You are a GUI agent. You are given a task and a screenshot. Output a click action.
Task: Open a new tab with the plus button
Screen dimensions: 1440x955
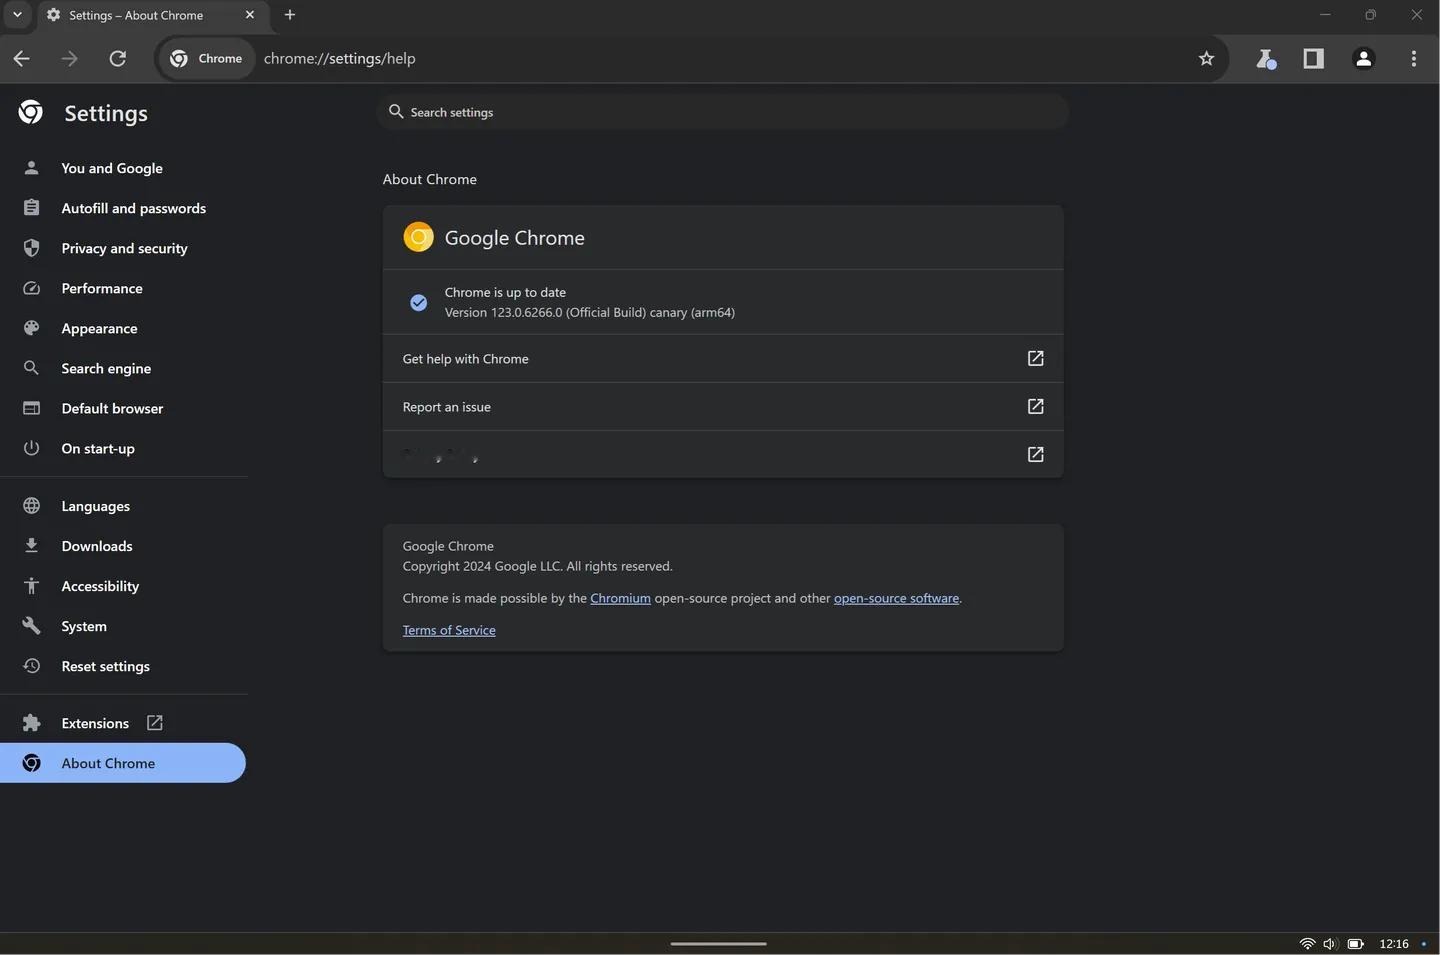click(290, 15)
